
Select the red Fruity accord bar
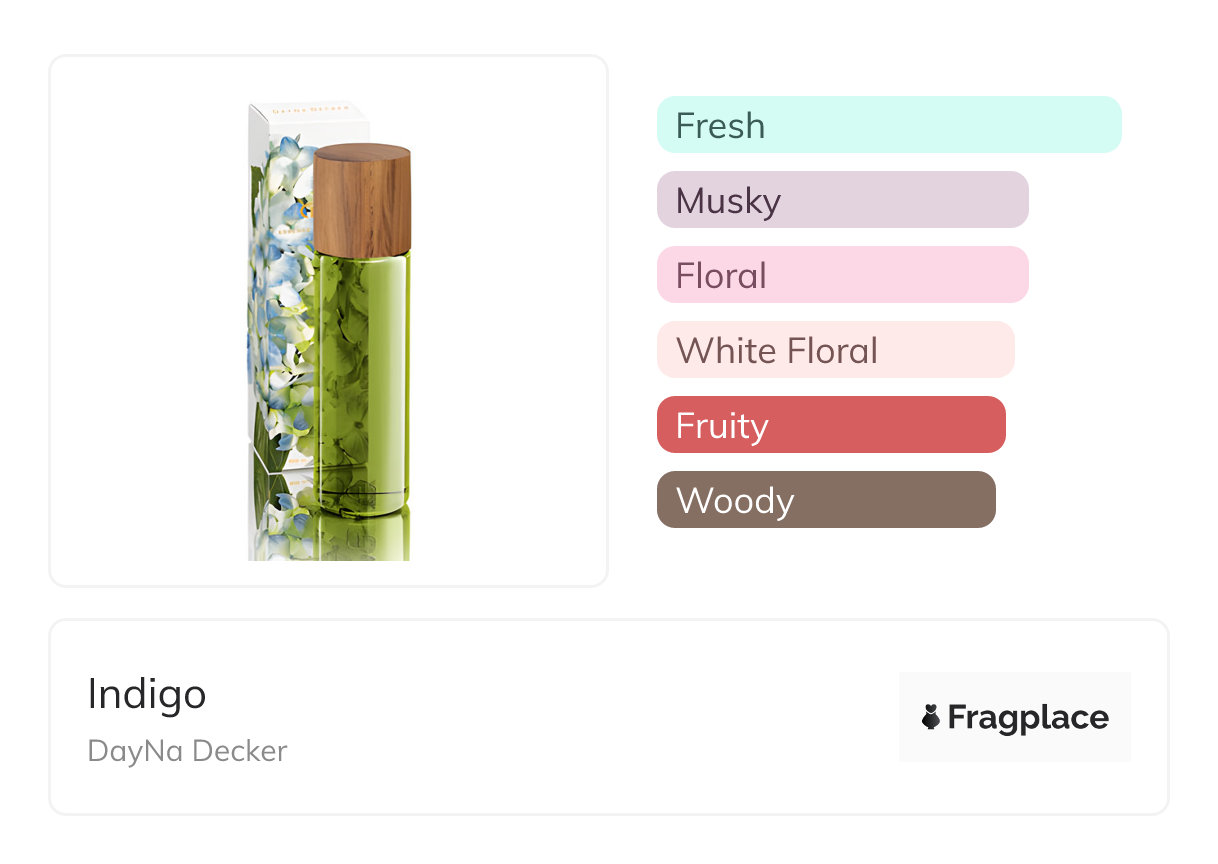point(830,425)
